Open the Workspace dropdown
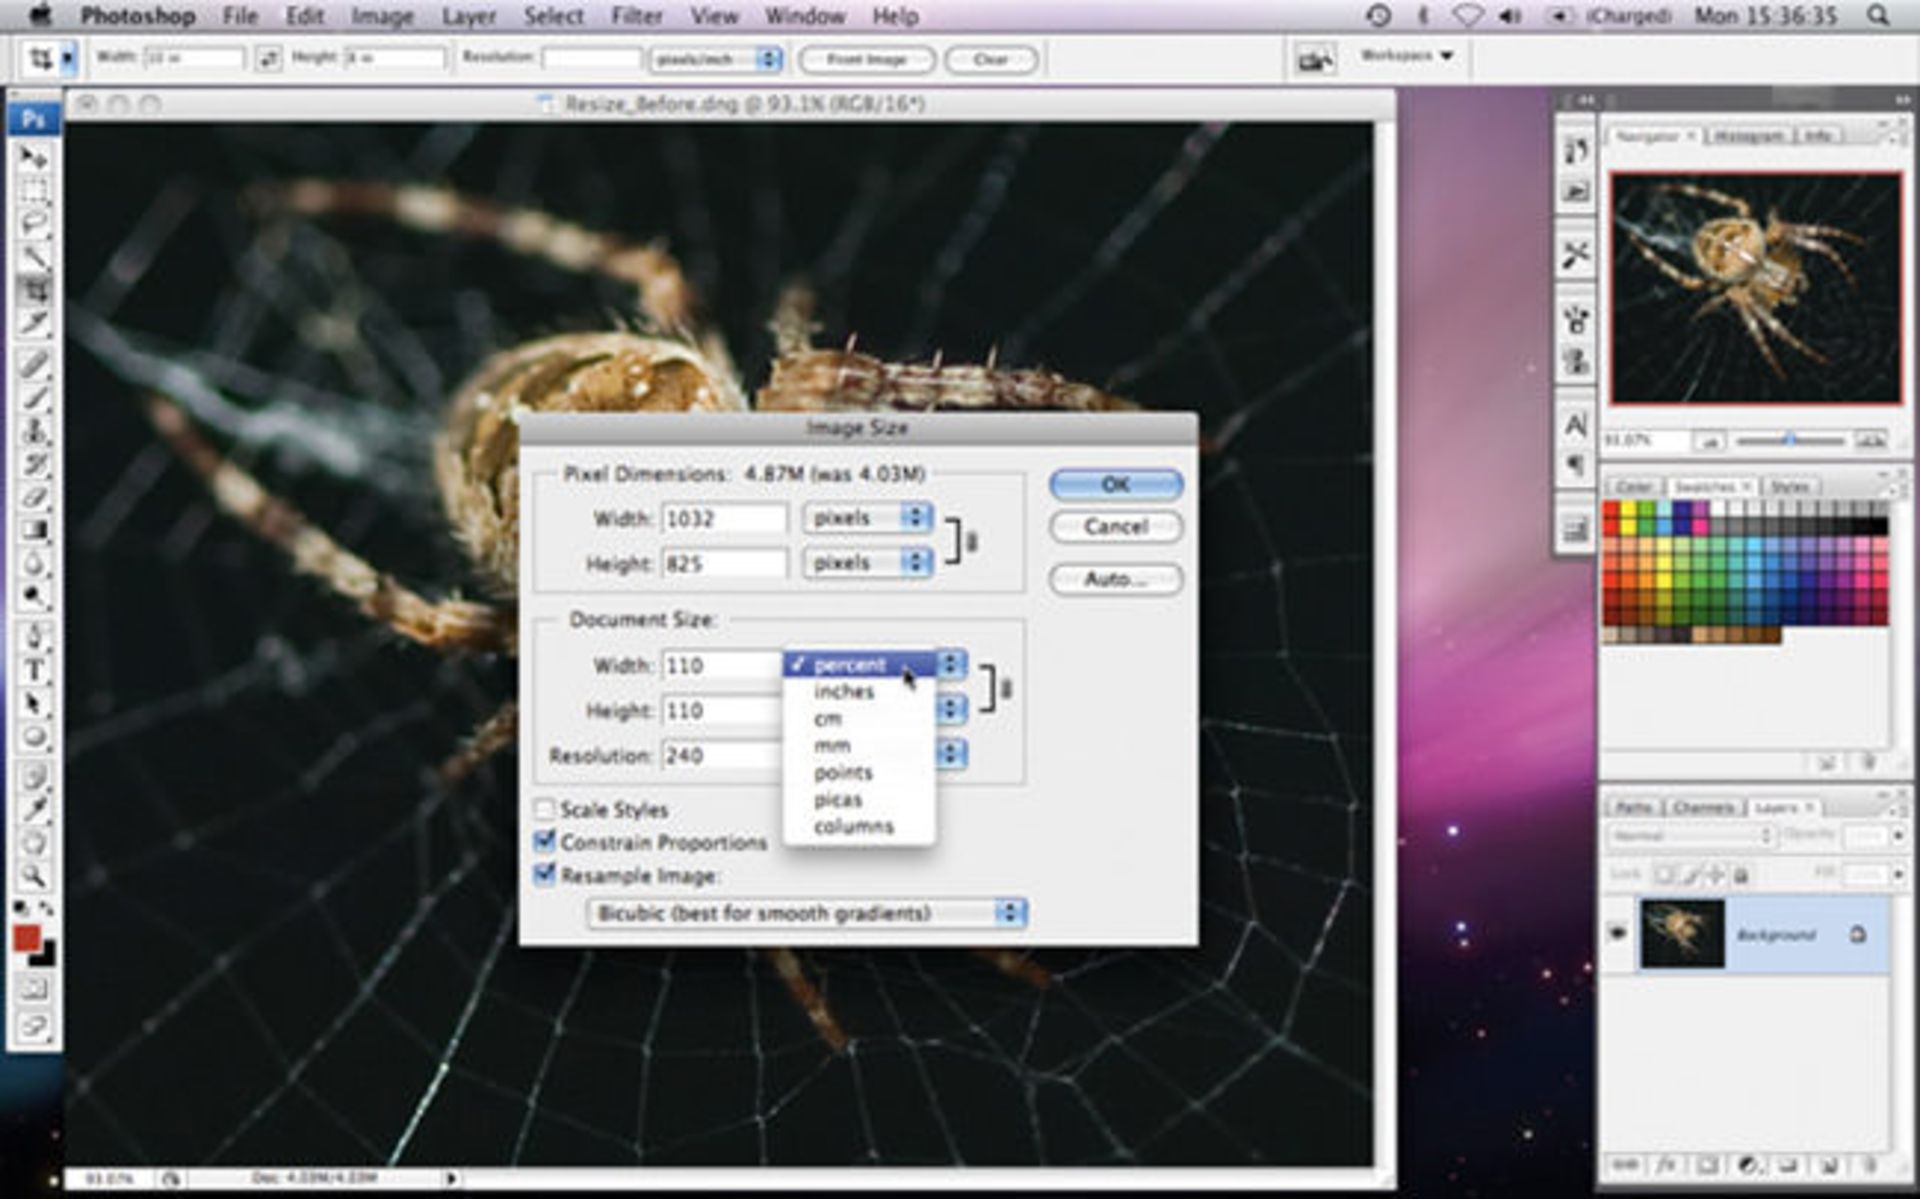Screen dimensions: 1920x1199 (x=1406, y=56)
